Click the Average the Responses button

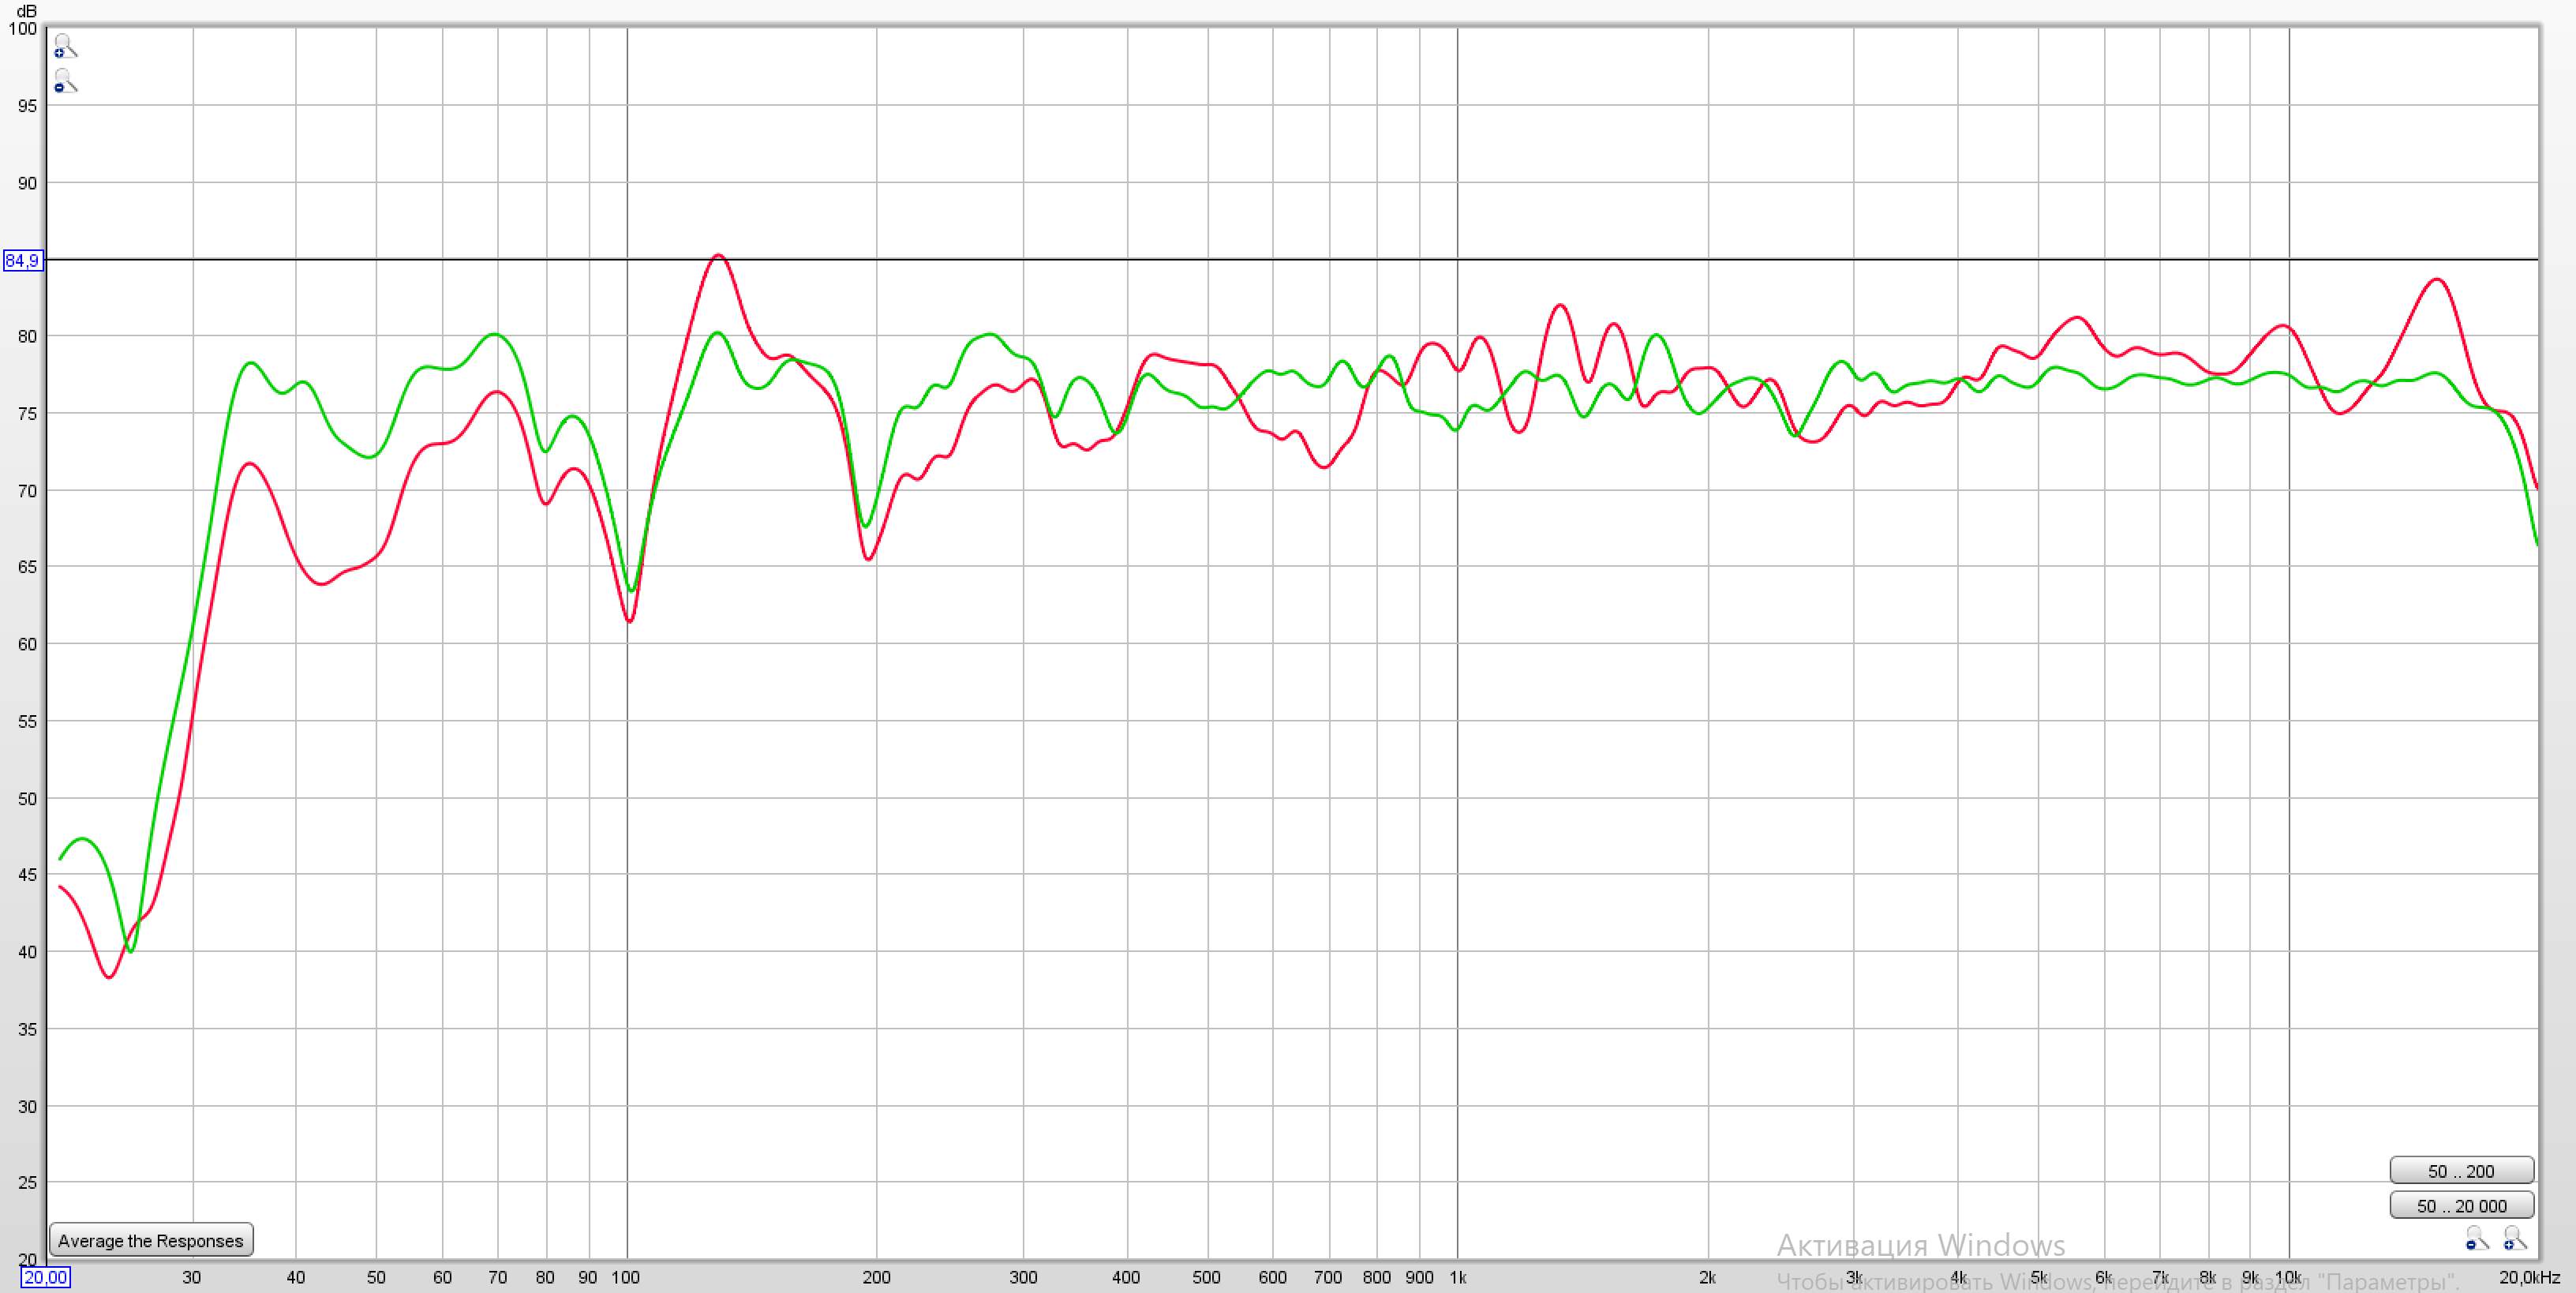(151, 1240)
